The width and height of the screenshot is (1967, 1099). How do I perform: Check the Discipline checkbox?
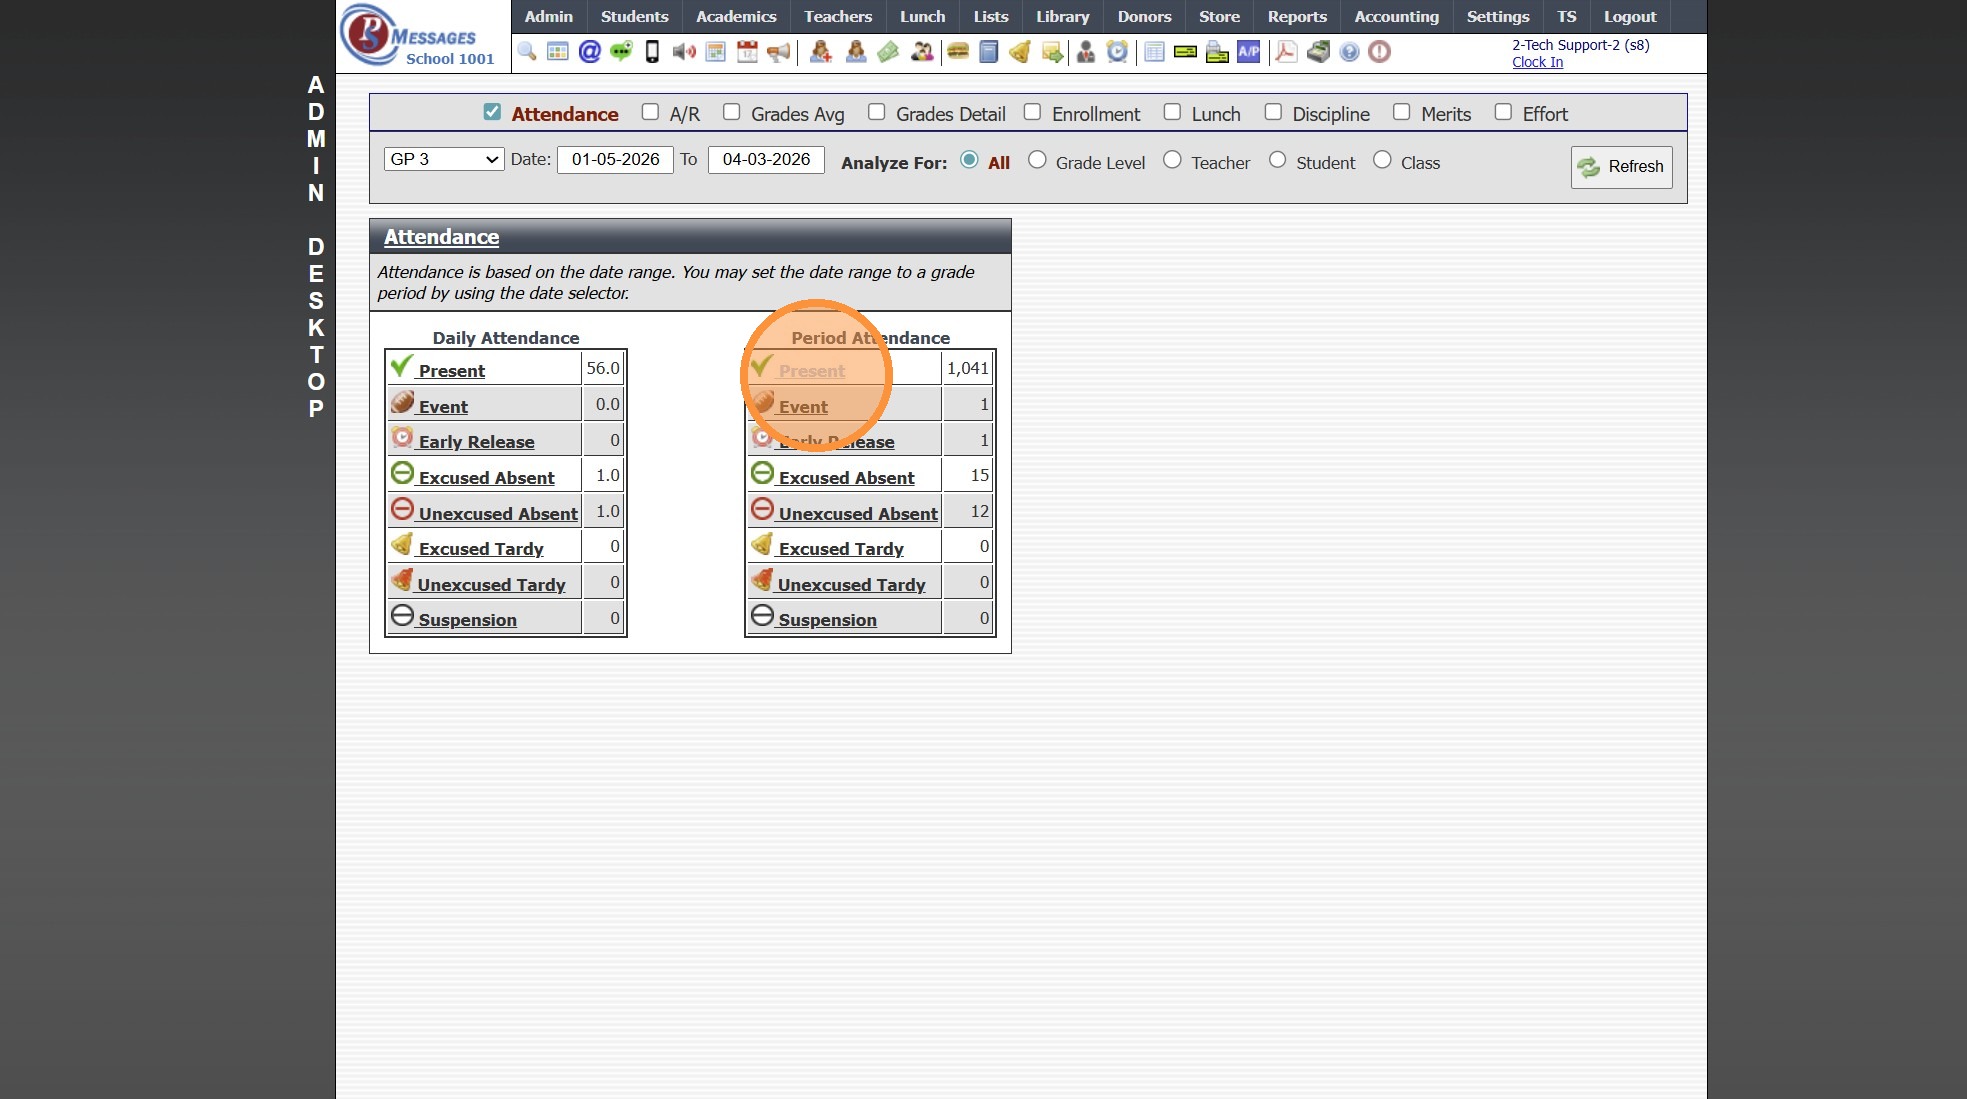coord(1273,112)
